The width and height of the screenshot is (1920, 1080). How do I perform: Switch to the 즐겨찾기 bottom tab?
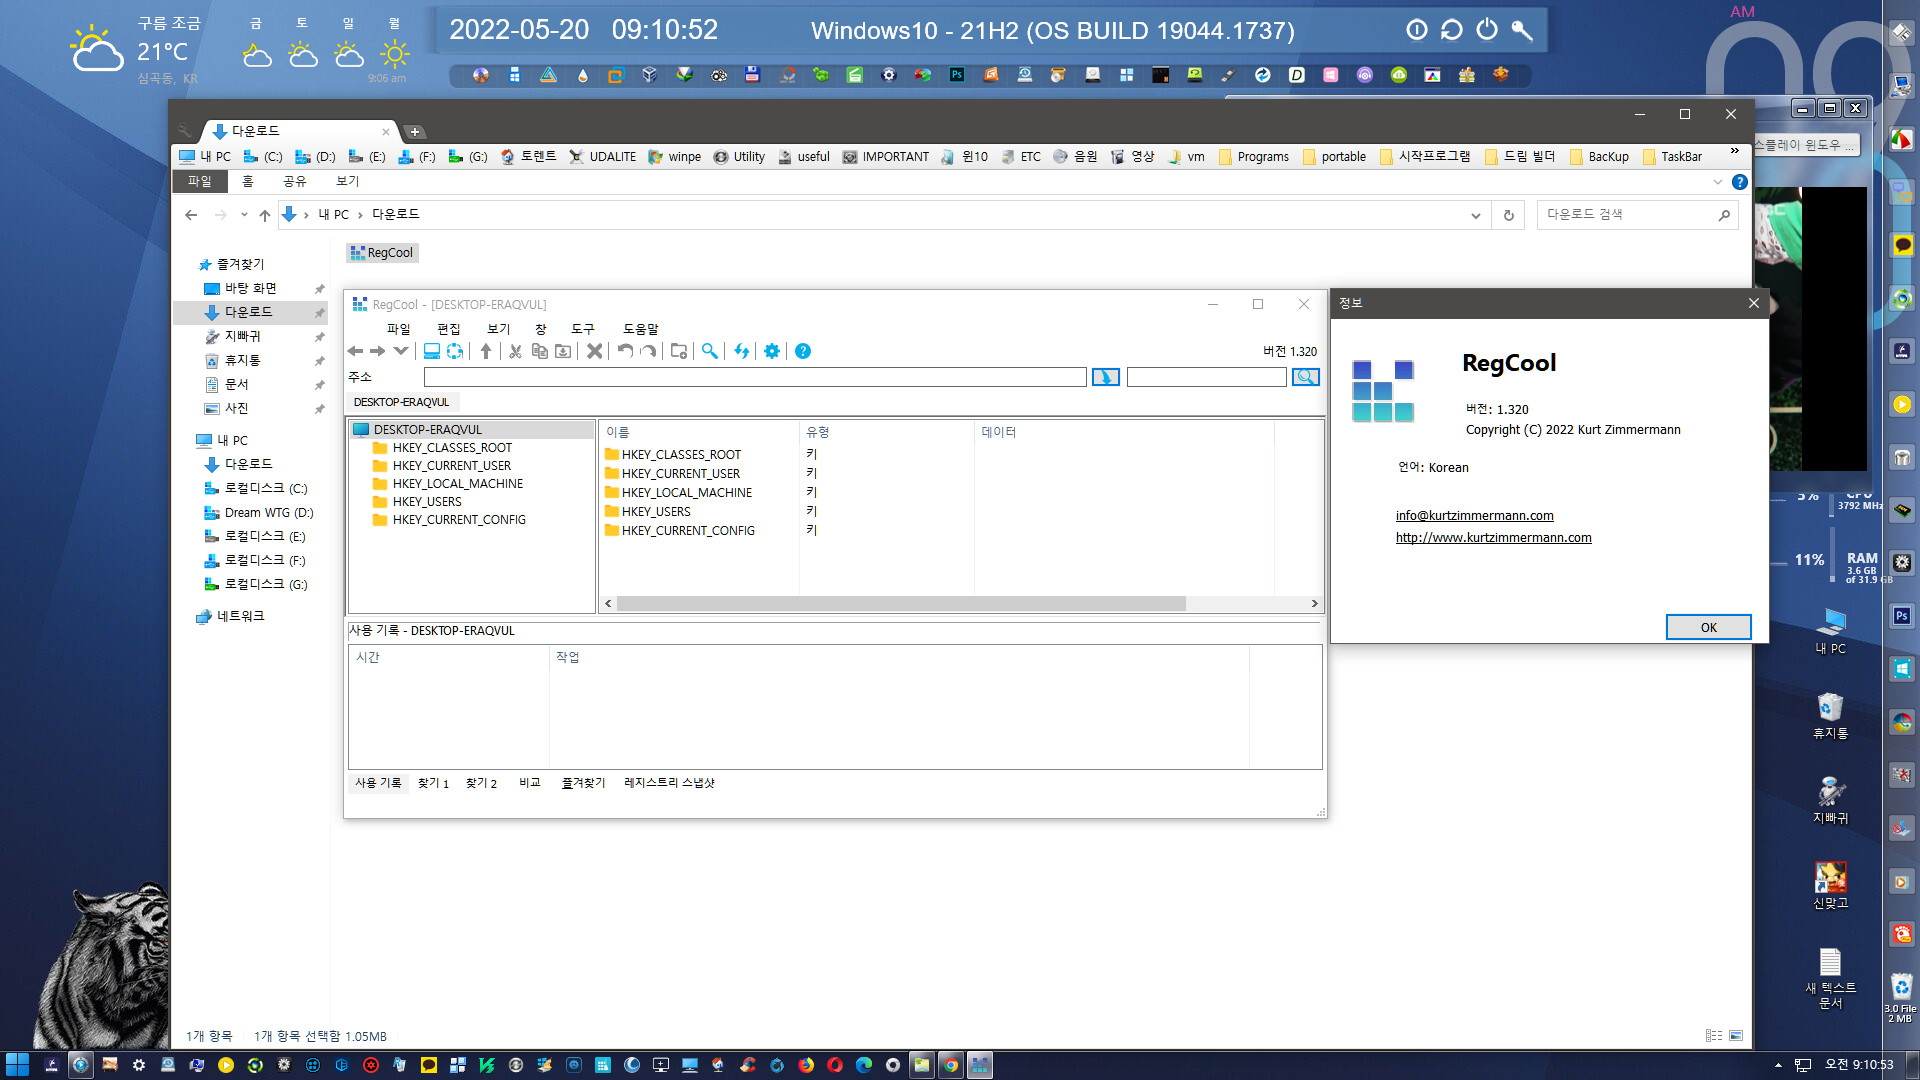coord(583,783)
